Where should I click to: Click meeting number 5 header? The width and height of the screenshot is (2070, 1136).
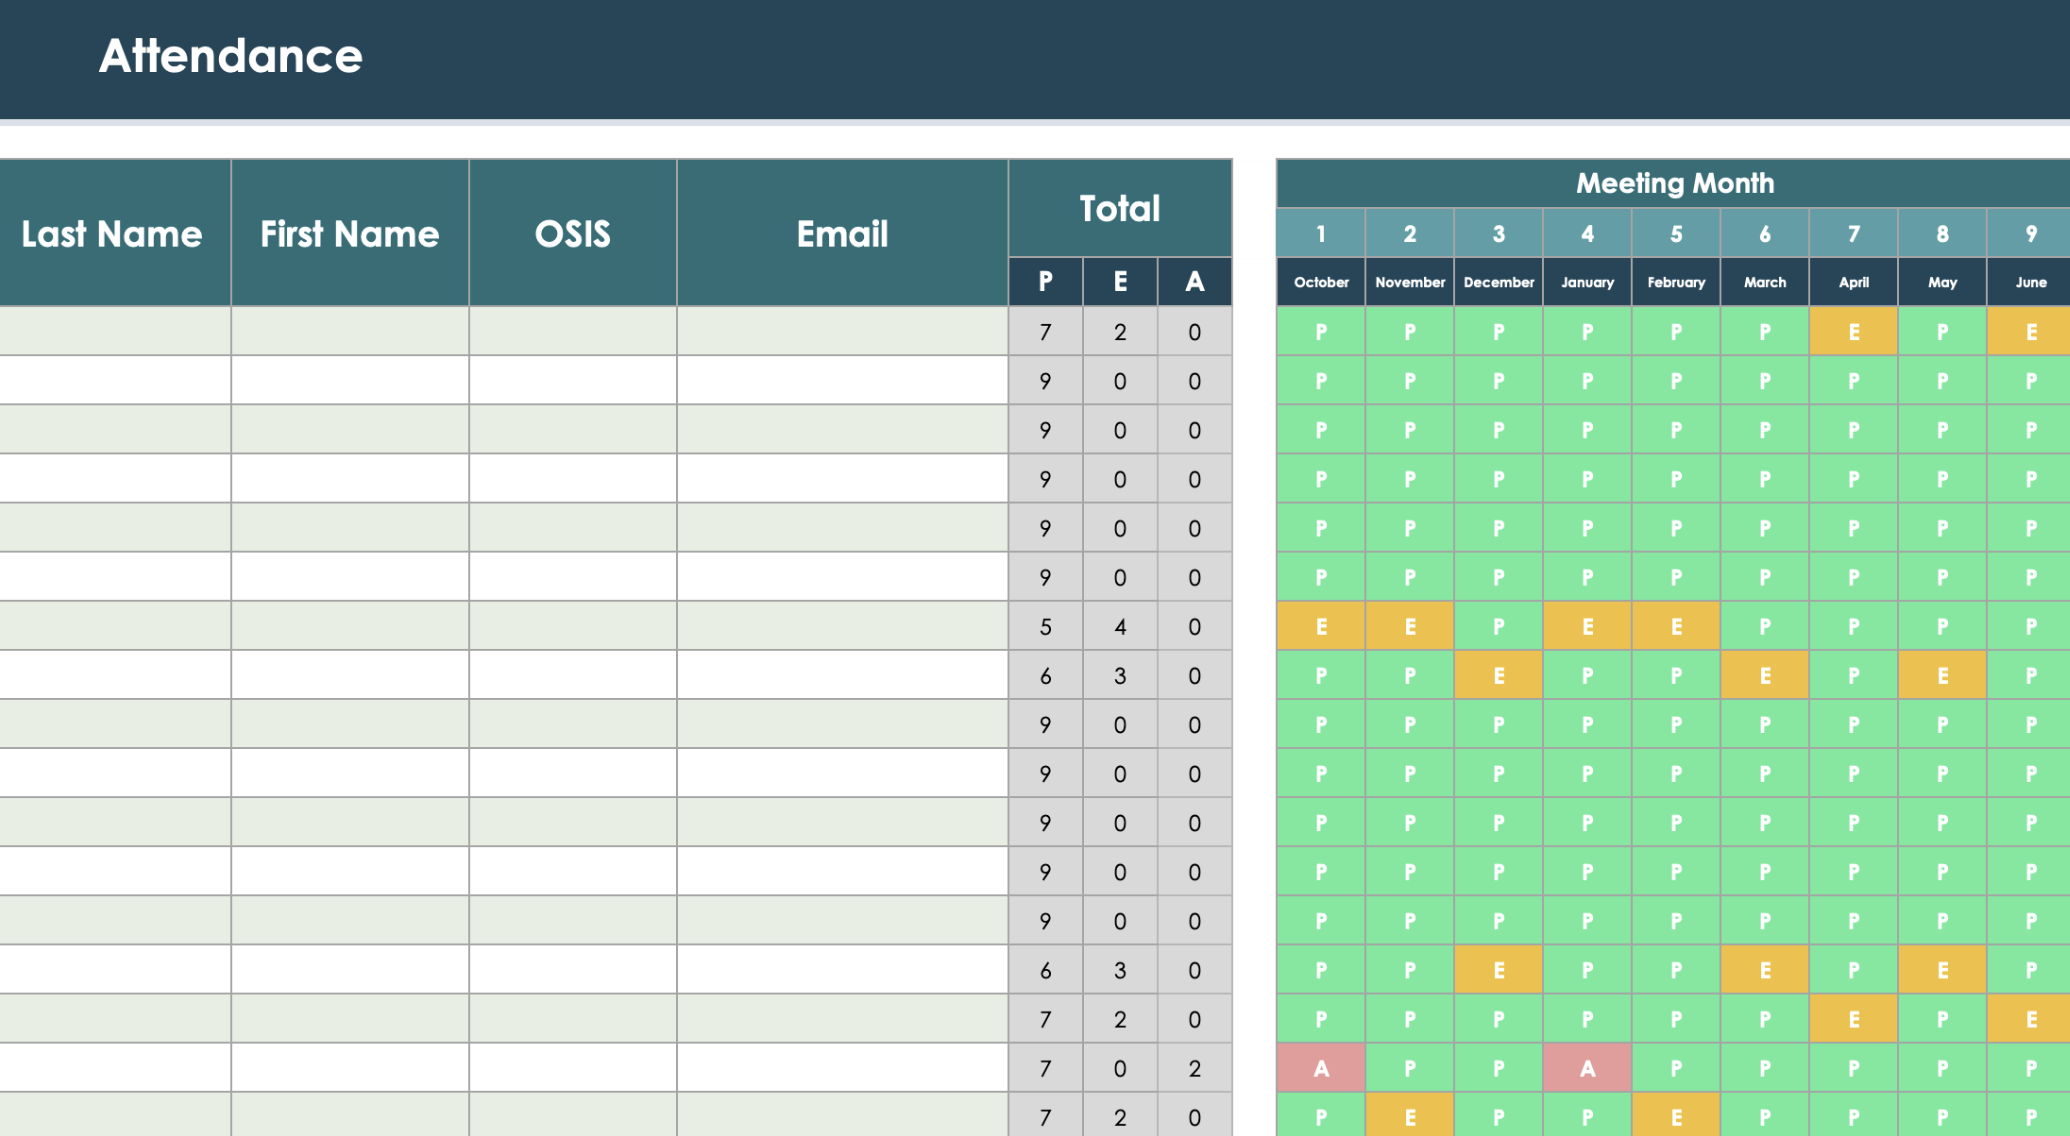click(1676, 234)
